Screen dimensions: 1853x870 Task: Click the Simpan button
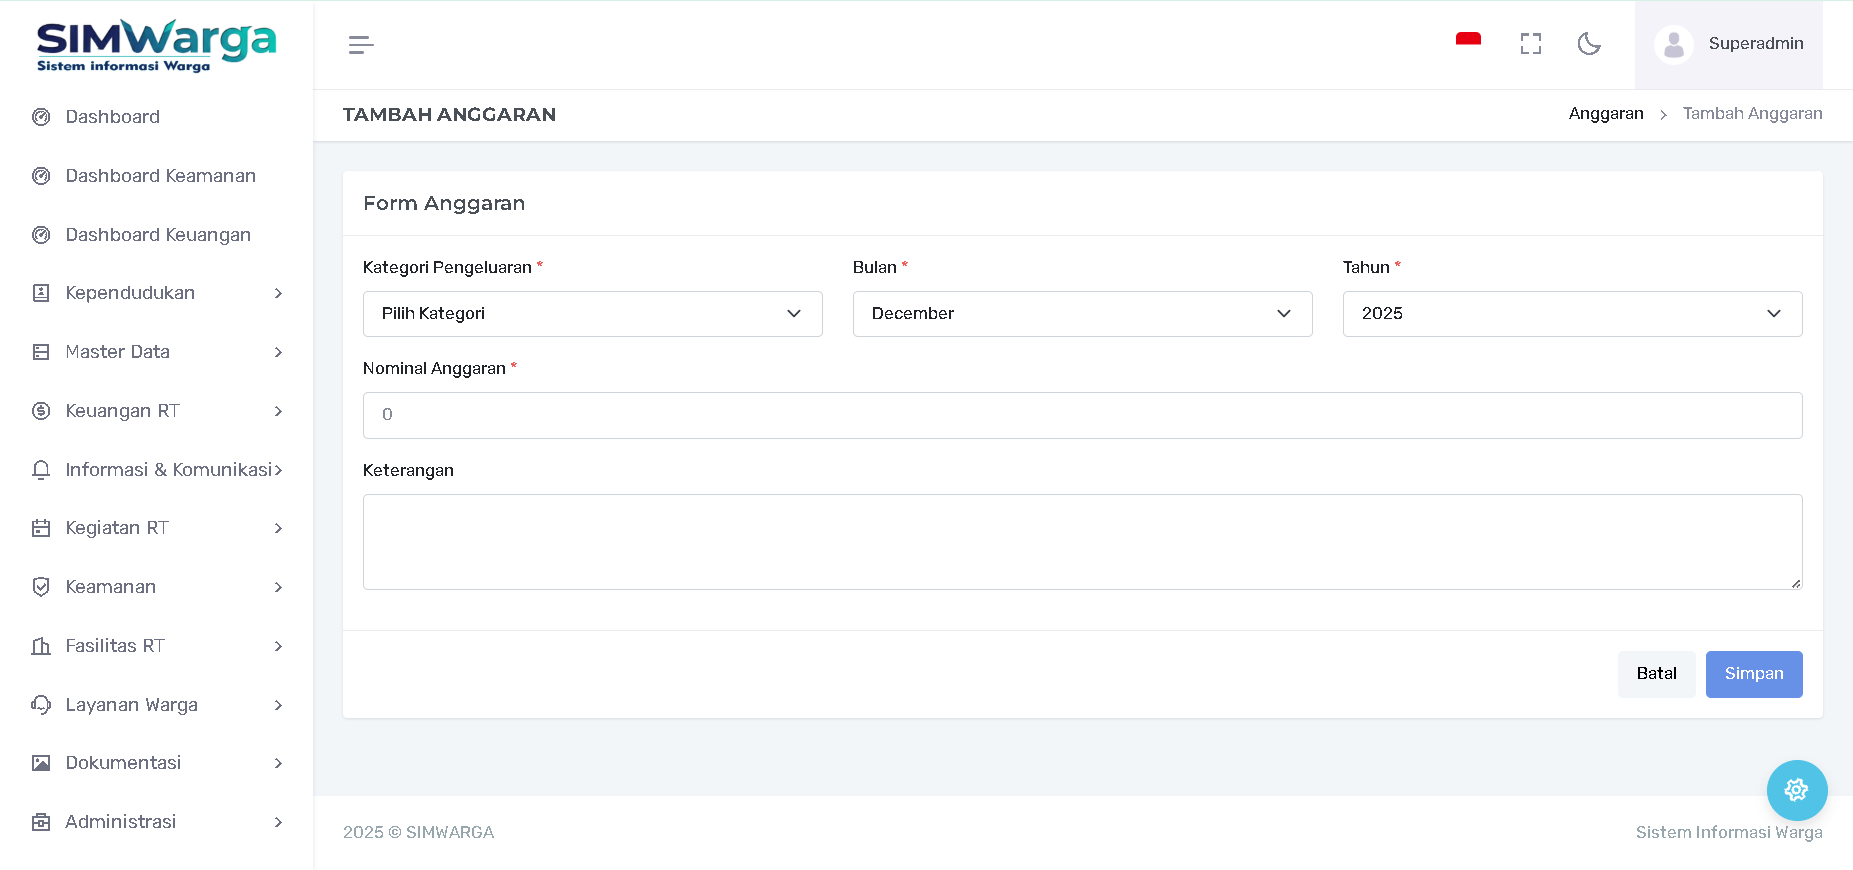pos(1753,674)
